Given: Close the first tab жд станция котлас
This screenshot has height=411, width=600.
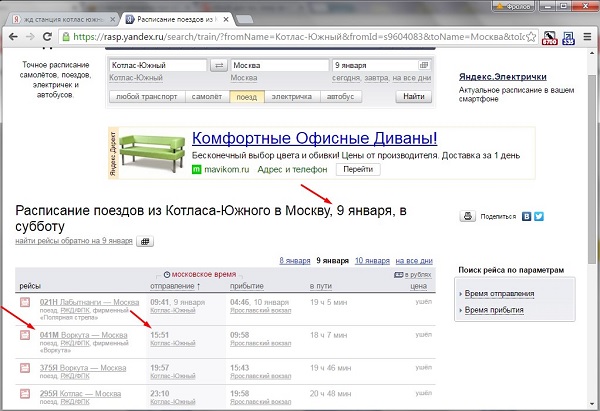Looking at the screenshot, I should pos(112,19).
